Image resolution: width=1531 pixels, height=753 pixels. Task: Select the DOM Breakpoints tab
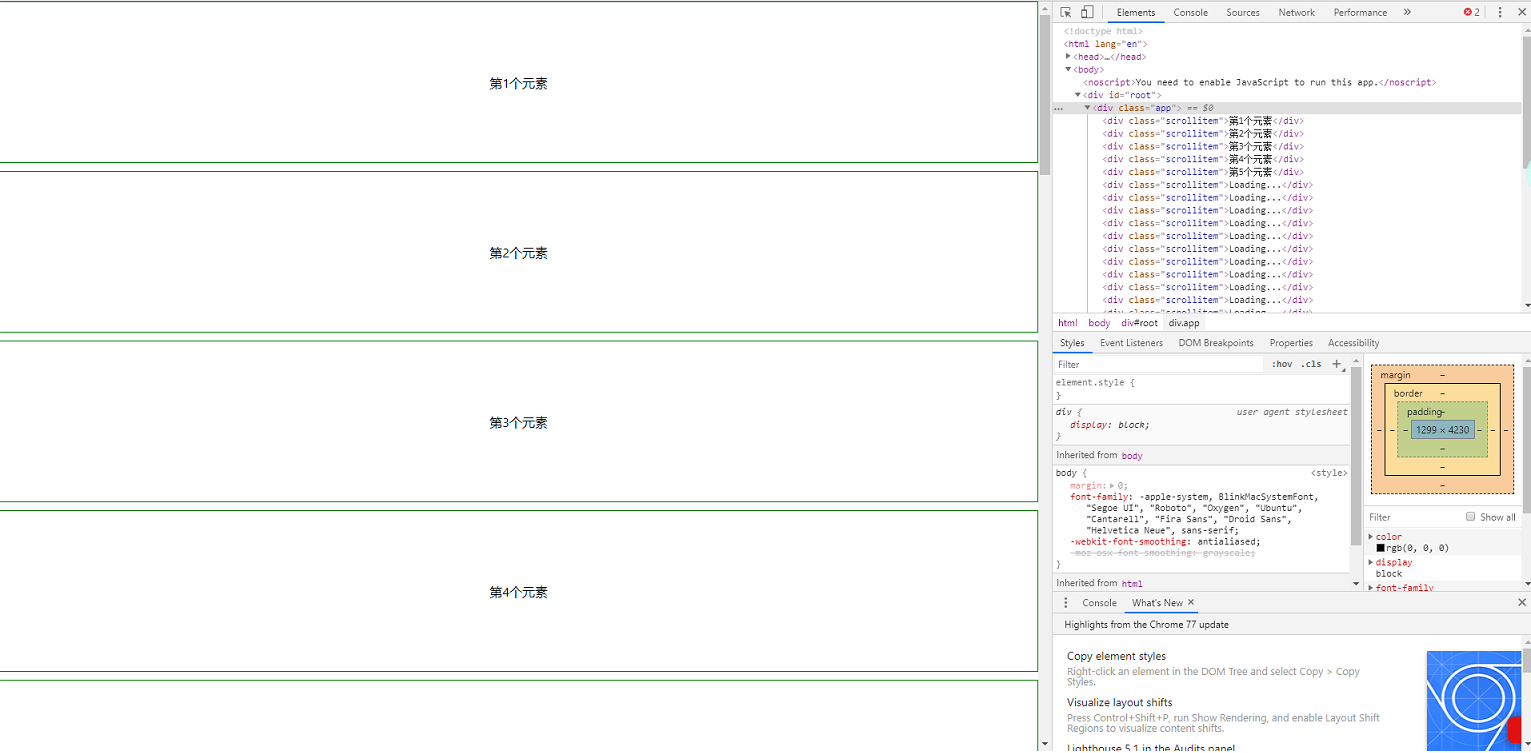tap(1215, 343)
